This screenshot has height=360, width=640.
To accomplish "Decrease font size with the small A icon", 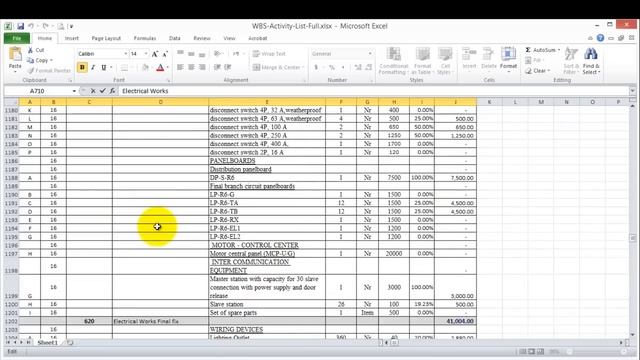I will coord(165,54).
